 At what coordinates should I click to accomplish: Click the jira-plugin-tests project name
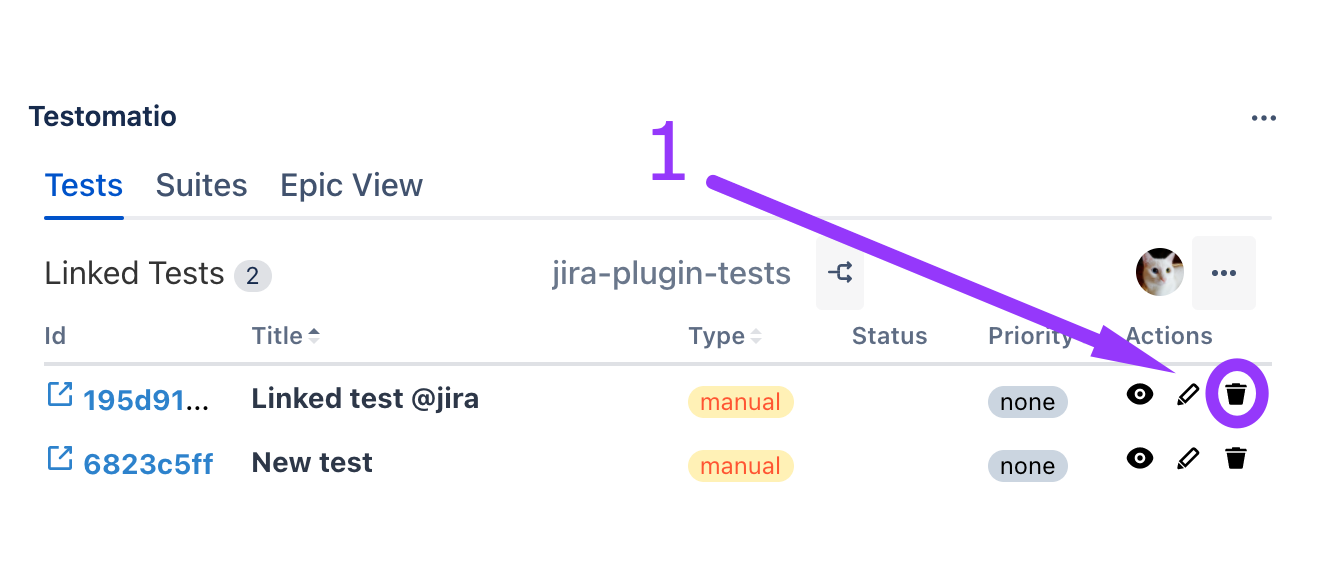pyautogui.click(x=671, y=273)
